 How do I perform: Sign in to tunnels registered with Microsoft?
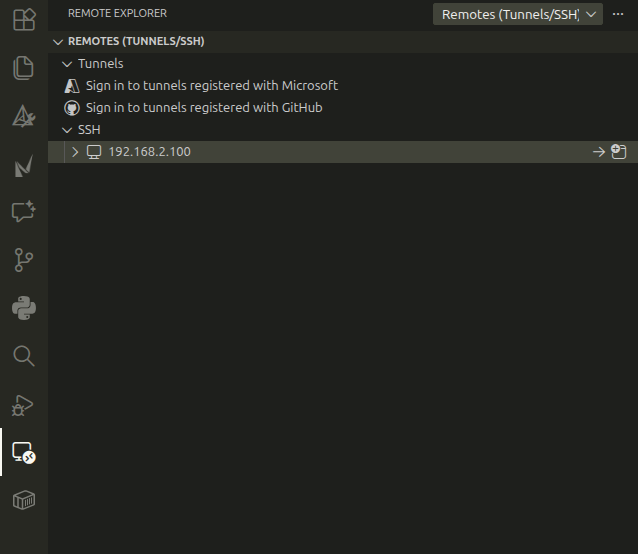click(211, 86)
